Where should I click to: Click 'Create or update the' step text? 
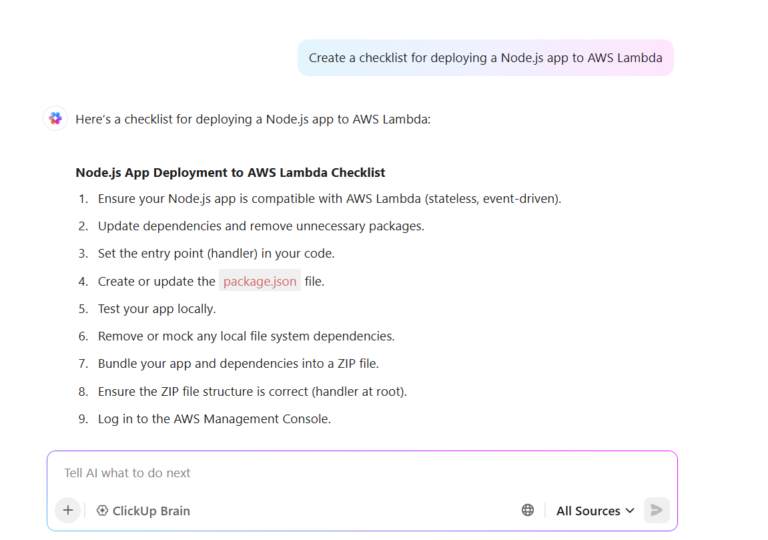(x=157, y=281)
